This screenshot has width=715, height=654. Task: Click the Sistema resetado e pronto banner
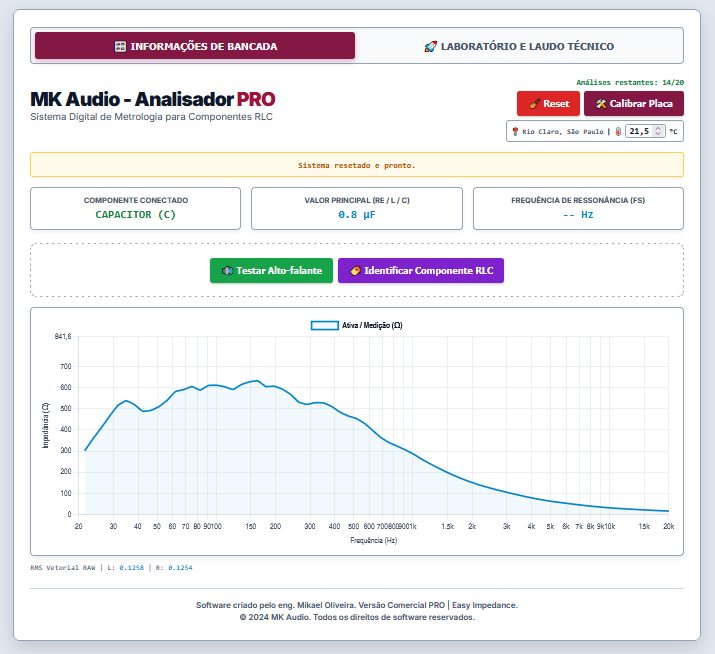357,165
